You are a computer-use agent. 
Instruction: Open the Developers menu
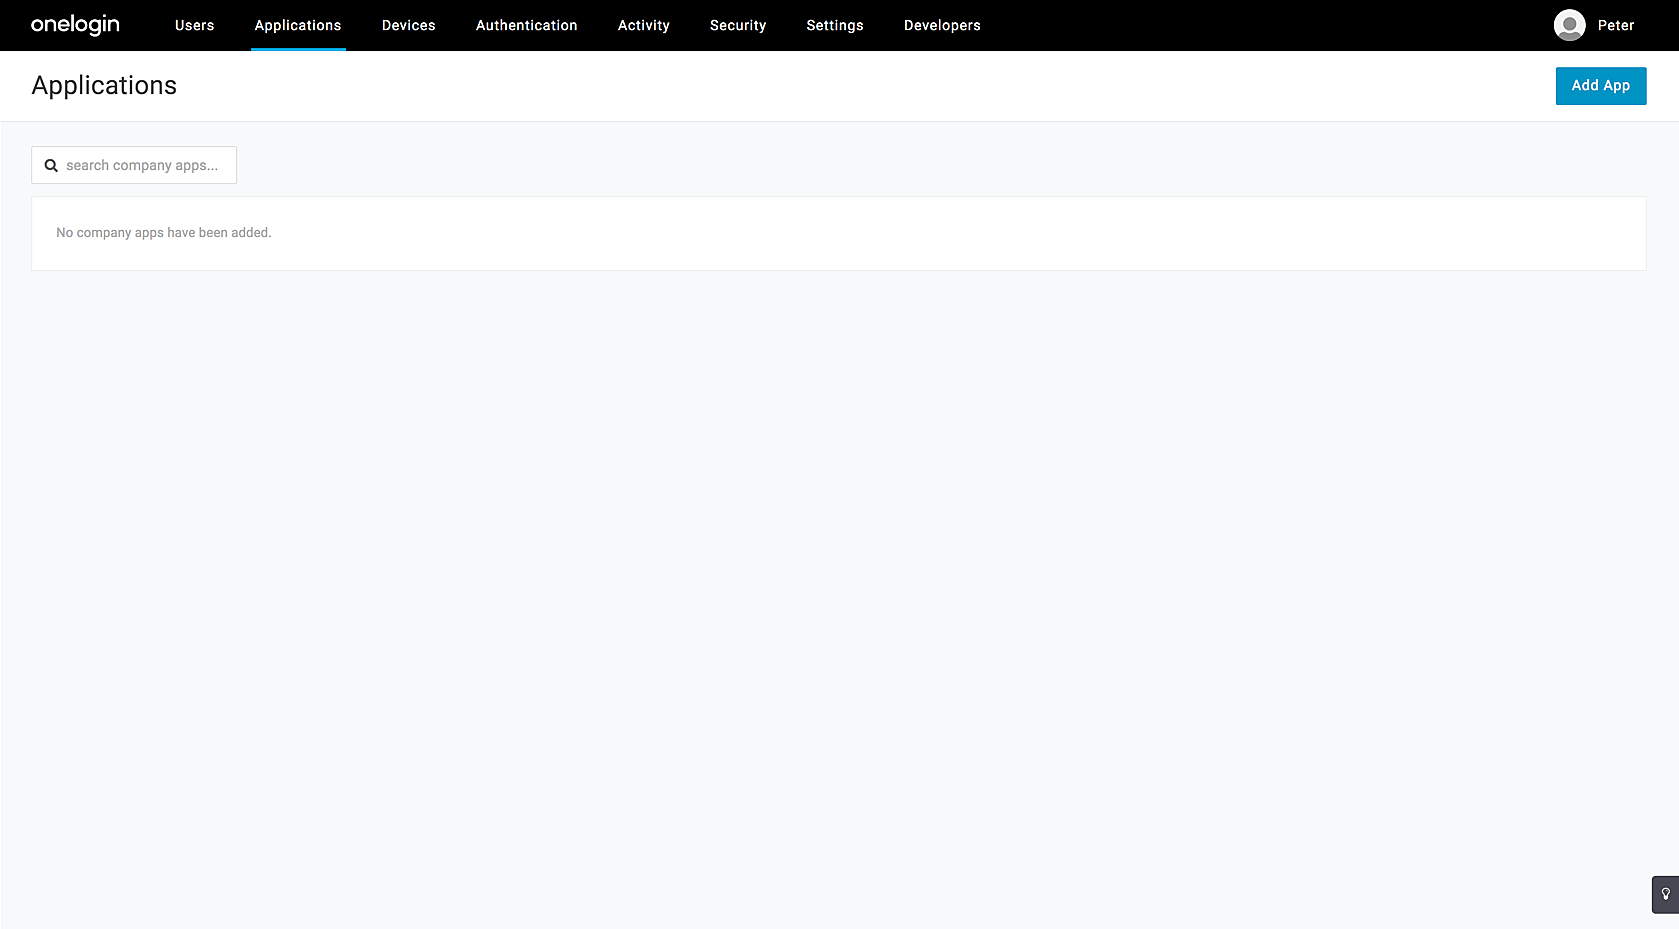942,25
